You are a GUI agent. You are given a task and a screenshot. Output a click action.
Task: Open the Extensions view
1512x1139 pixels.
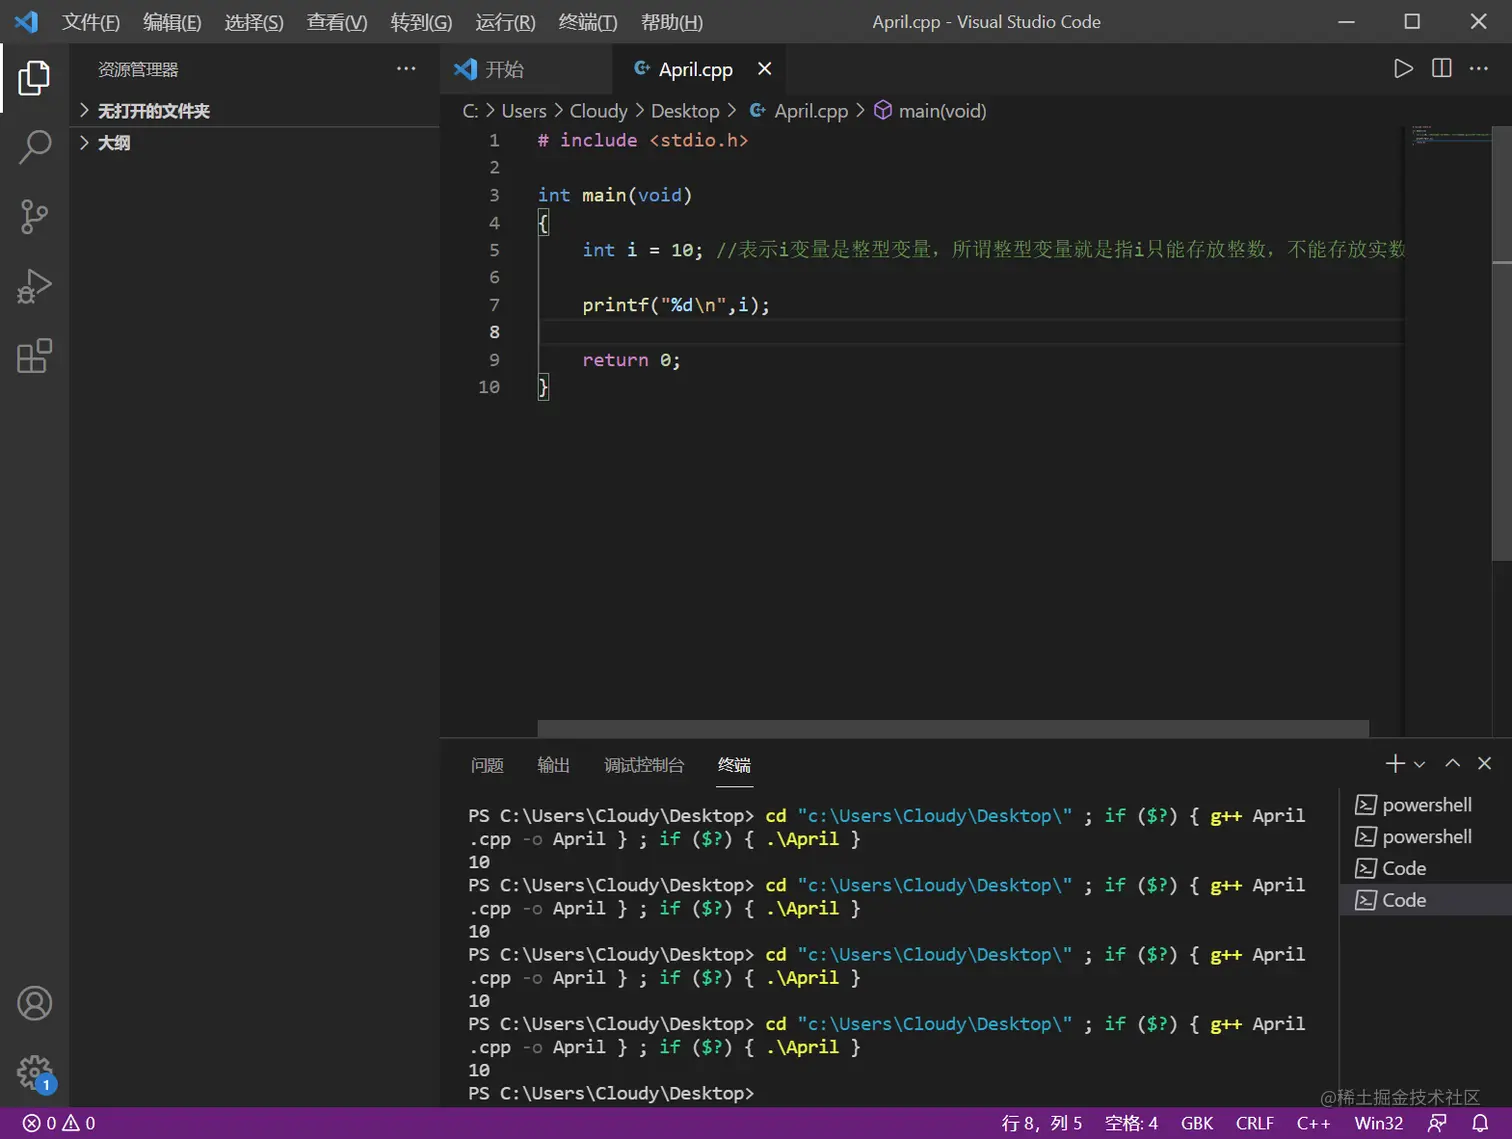coord(34,356)
